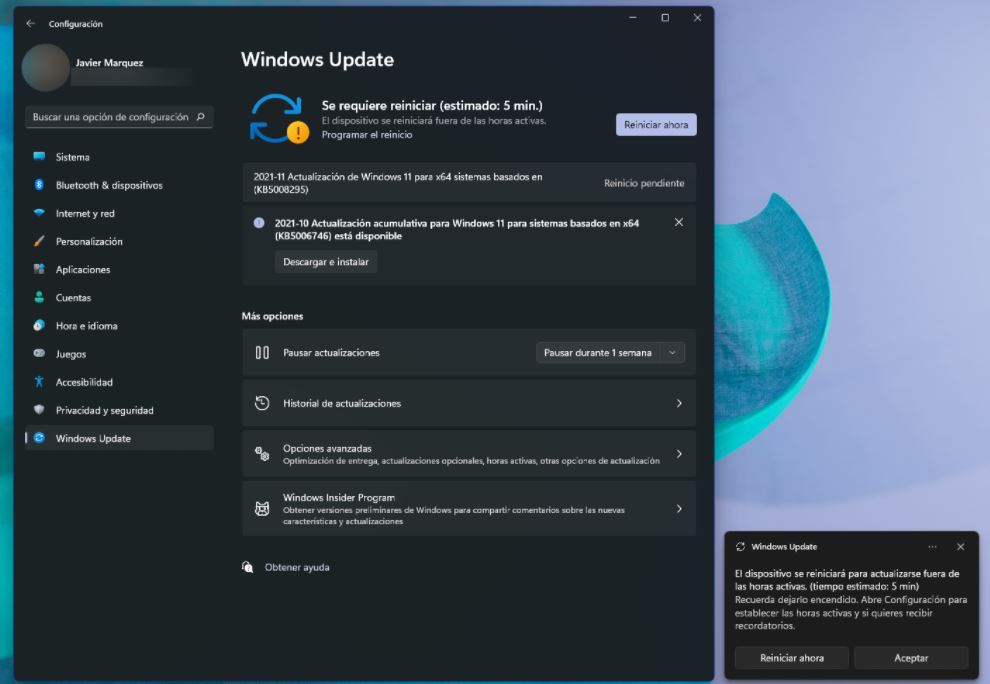Click the Historial de actualizaciones clock icon
This screenshot has width=990, height=684.
[x=262, y=403]
